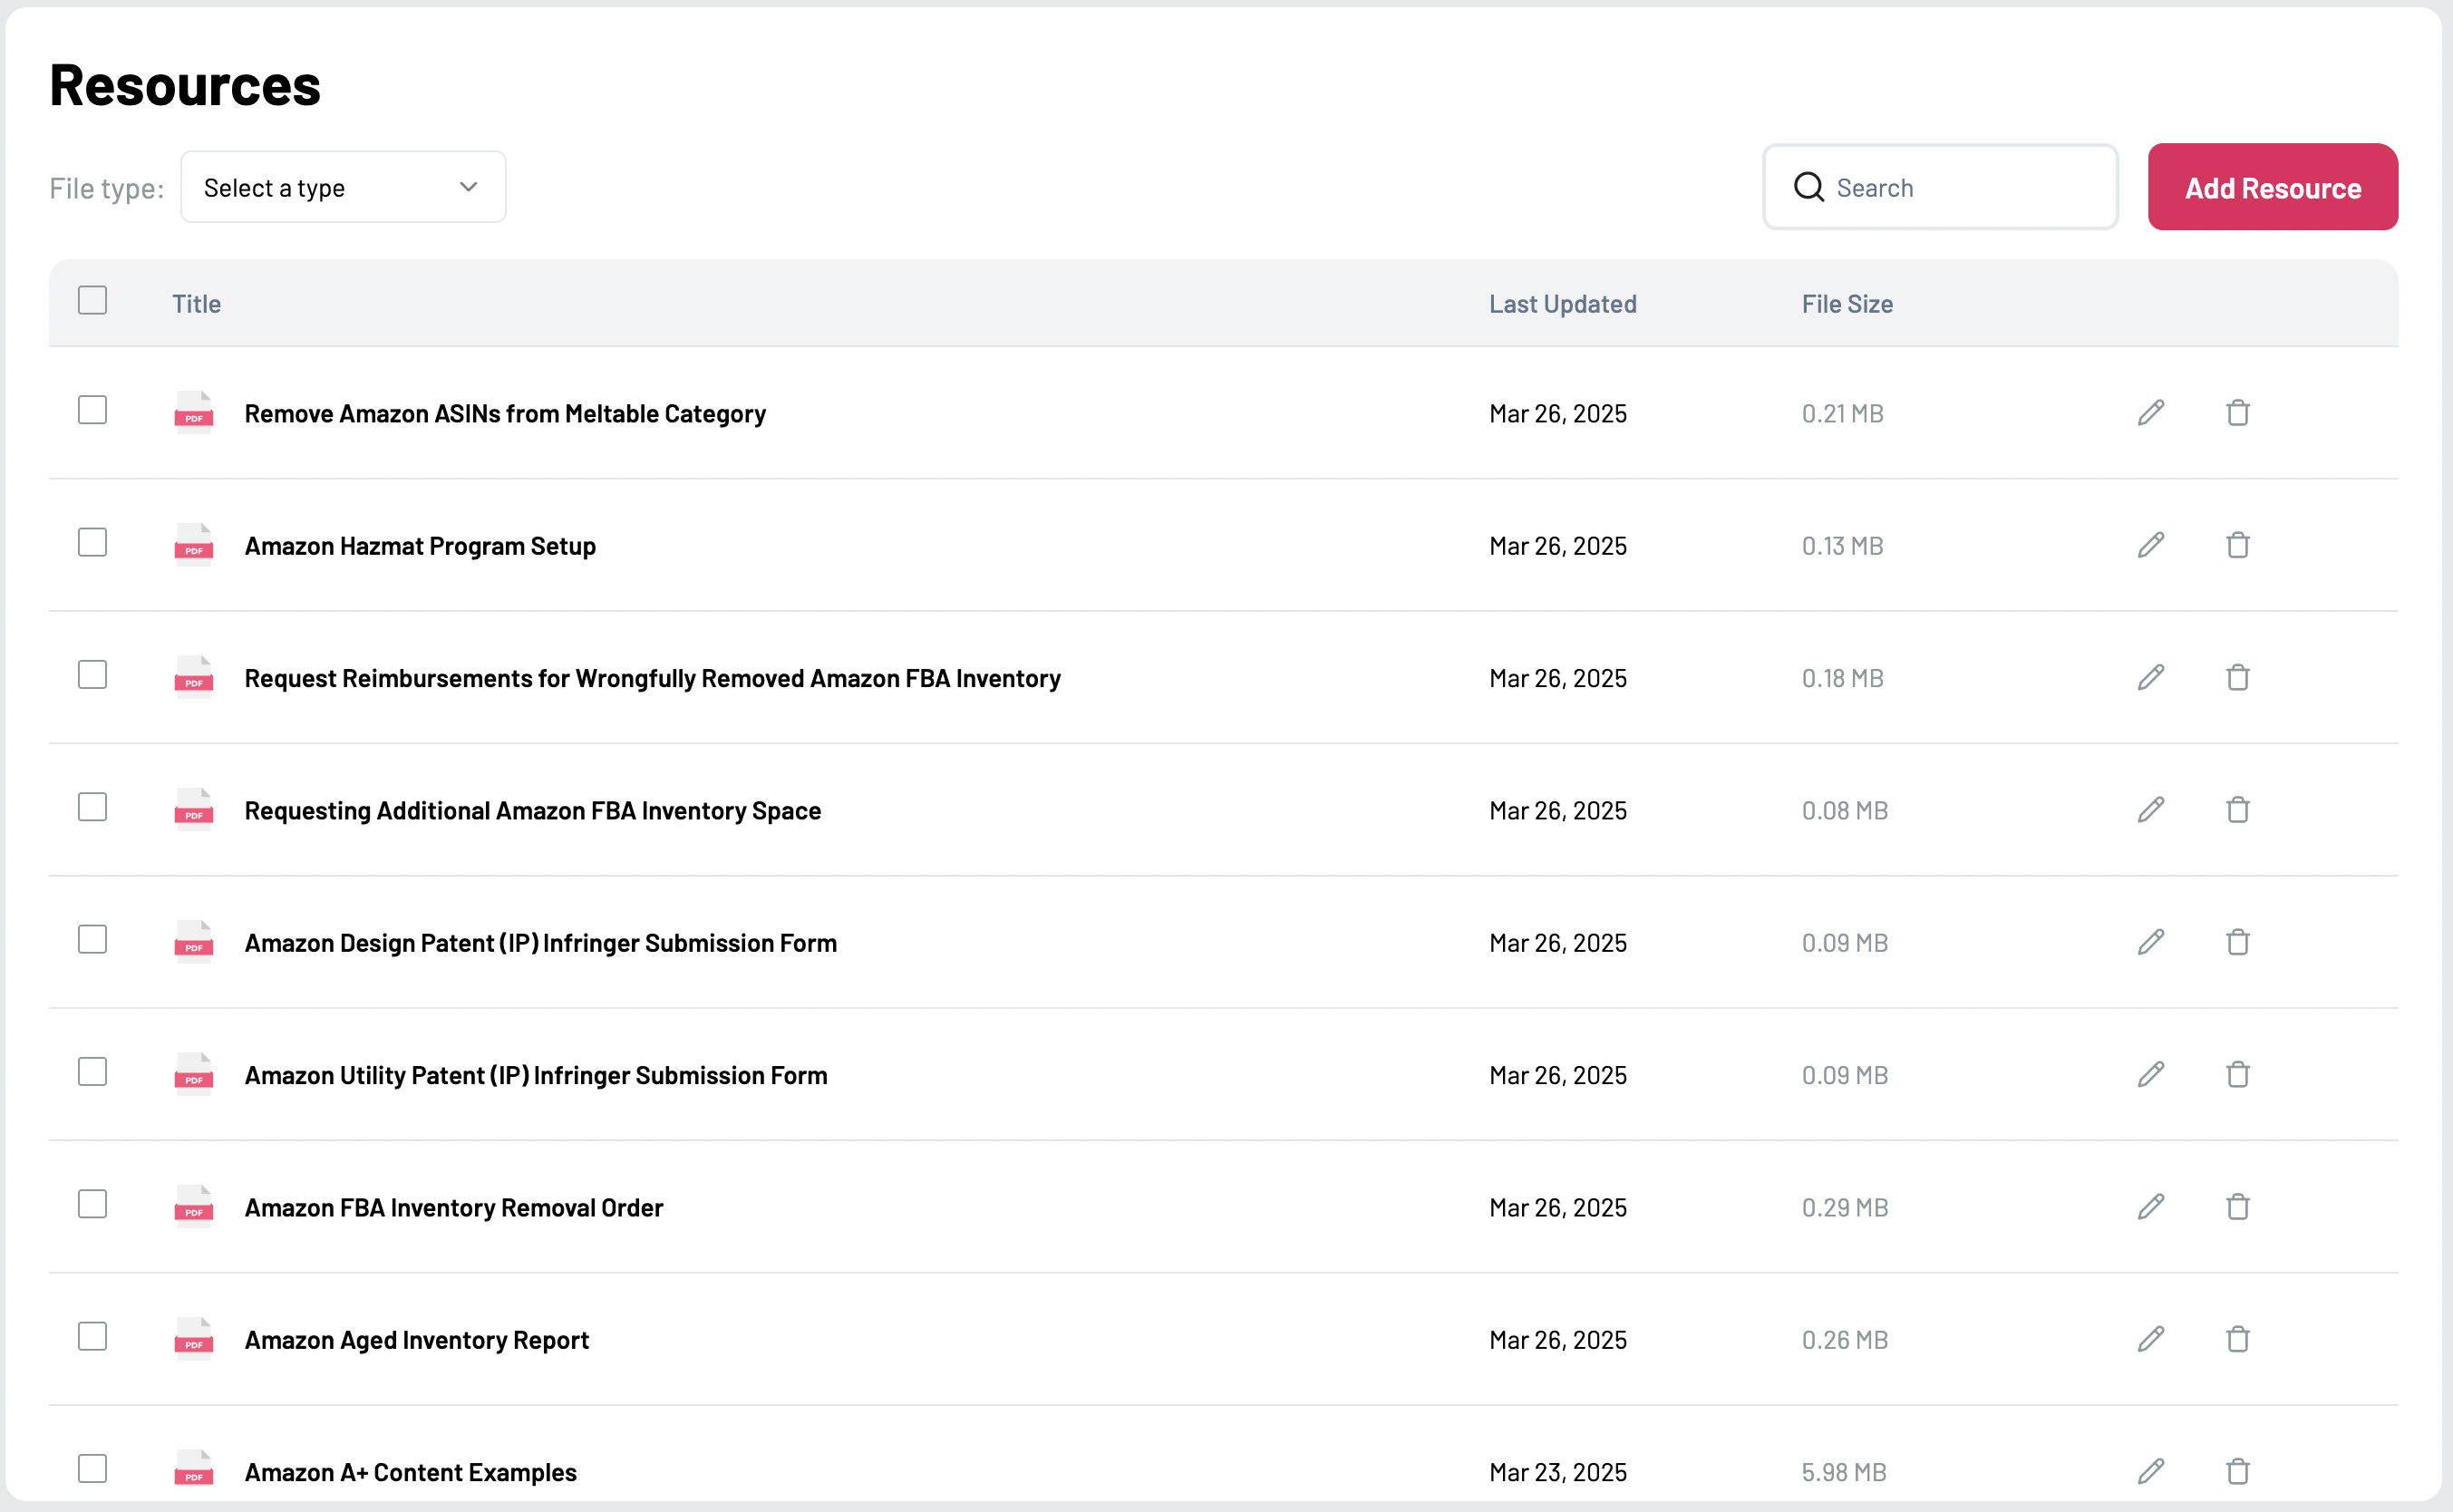2453x1512 pixels.
Task: Click the edit pencil for Amazon Hazmat Program Setup
Action: [x=2151, y=545]
